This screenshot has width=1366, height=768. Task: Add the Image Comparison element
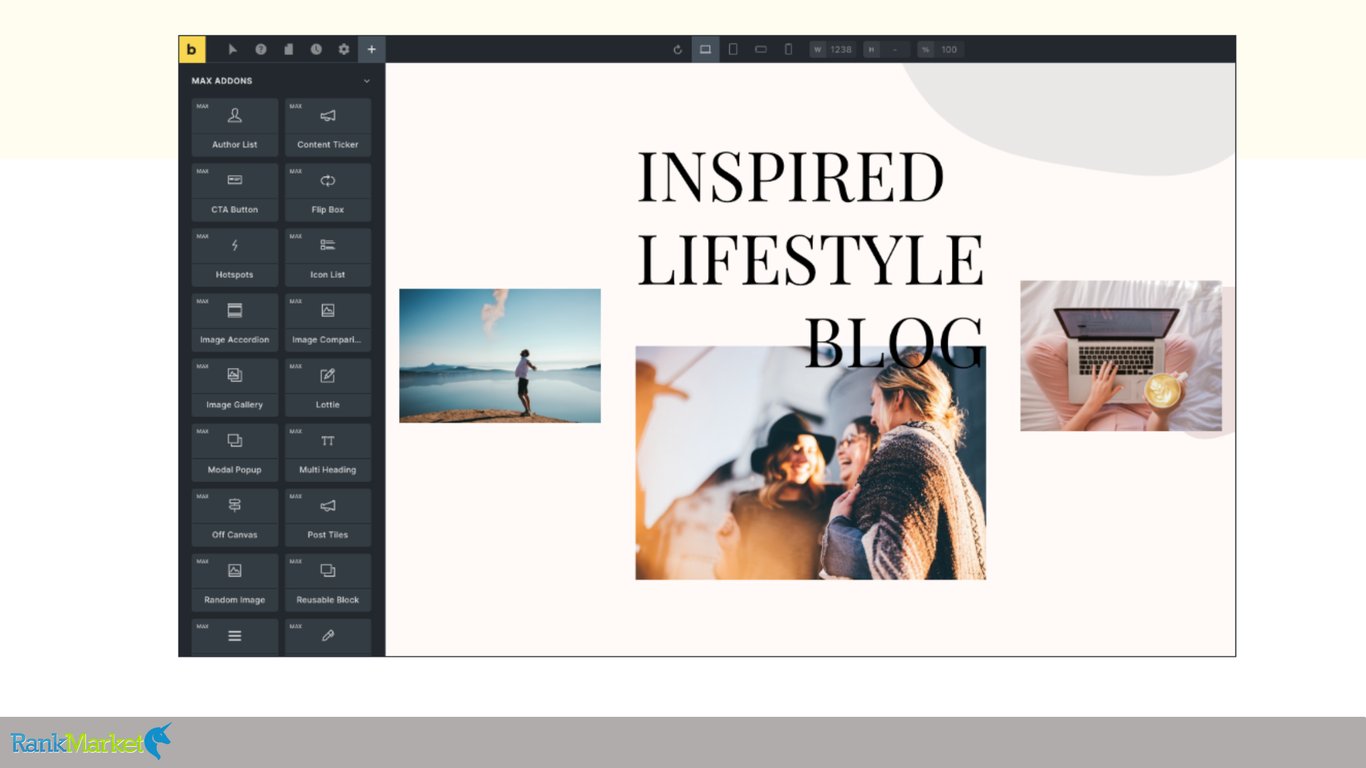[x=328, y=322]
